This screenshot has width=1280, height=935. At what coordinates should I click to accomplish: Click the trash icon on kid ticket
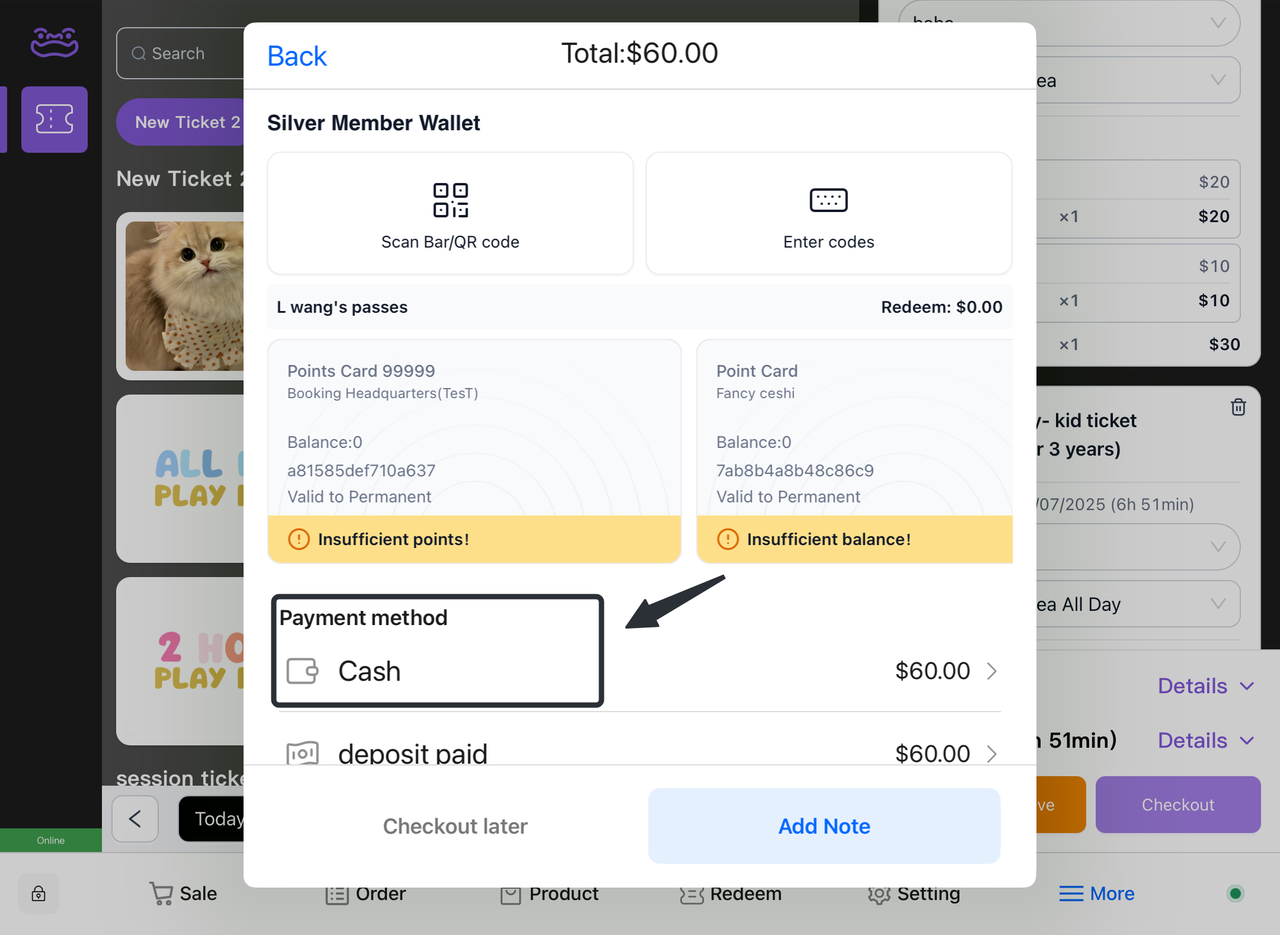tap(1238, 407)
